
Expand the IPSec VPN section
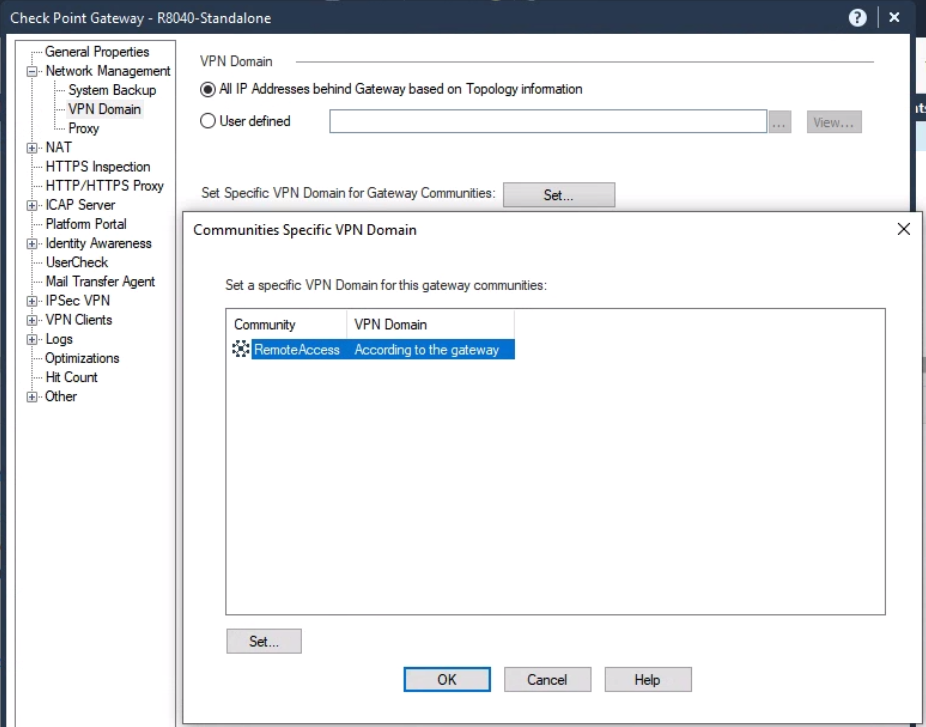pyautogui.click(x=31, y=300)
